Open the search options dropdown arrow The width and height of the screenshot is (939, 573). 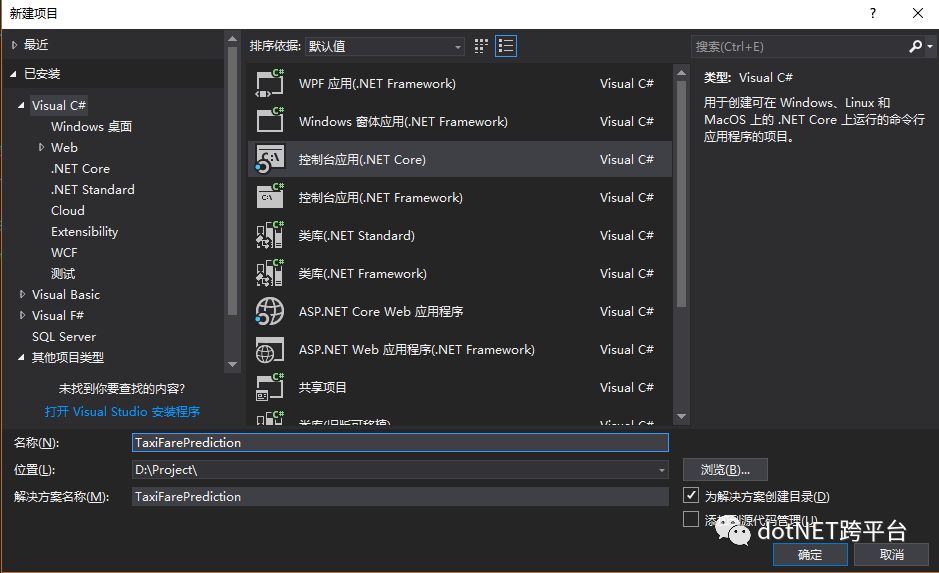(x=929, y=46)
